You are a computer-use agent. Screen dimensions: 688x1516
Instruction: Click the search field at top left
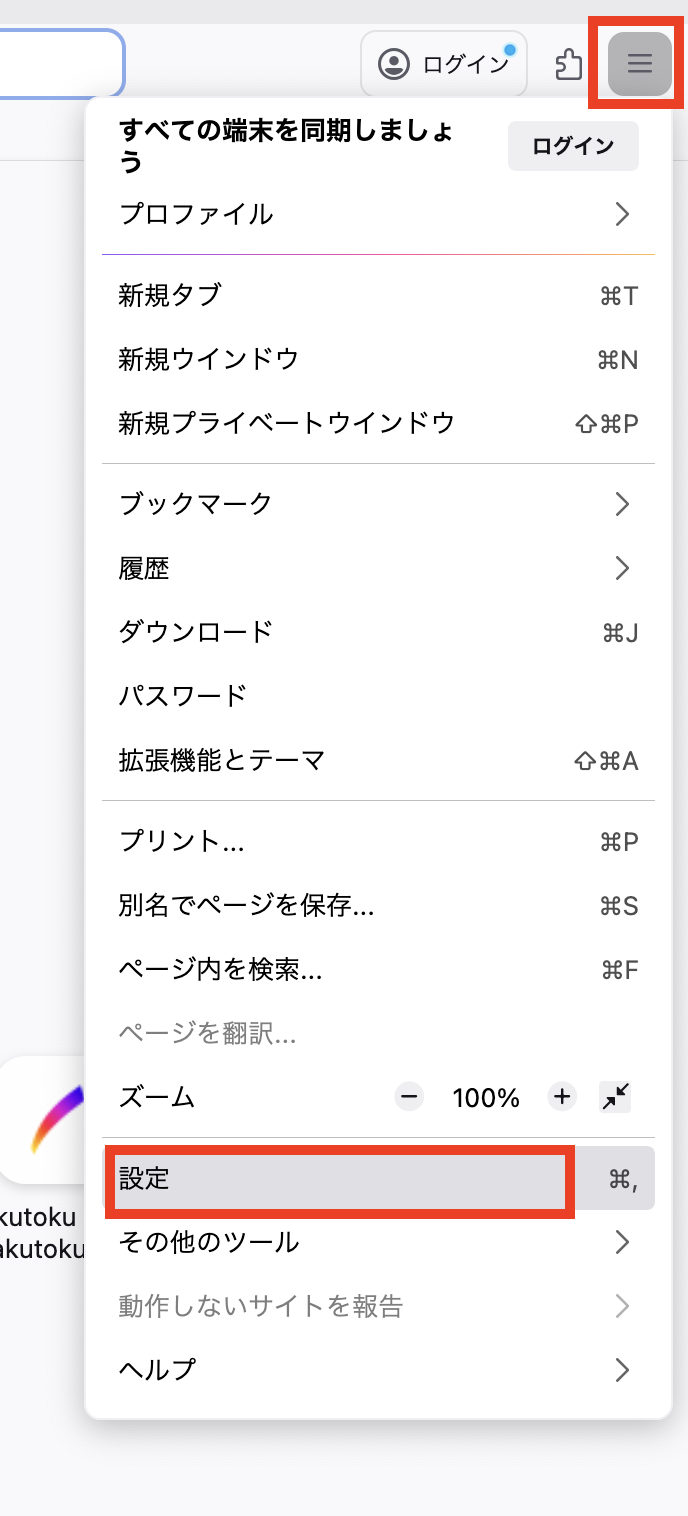pos(60,63)
